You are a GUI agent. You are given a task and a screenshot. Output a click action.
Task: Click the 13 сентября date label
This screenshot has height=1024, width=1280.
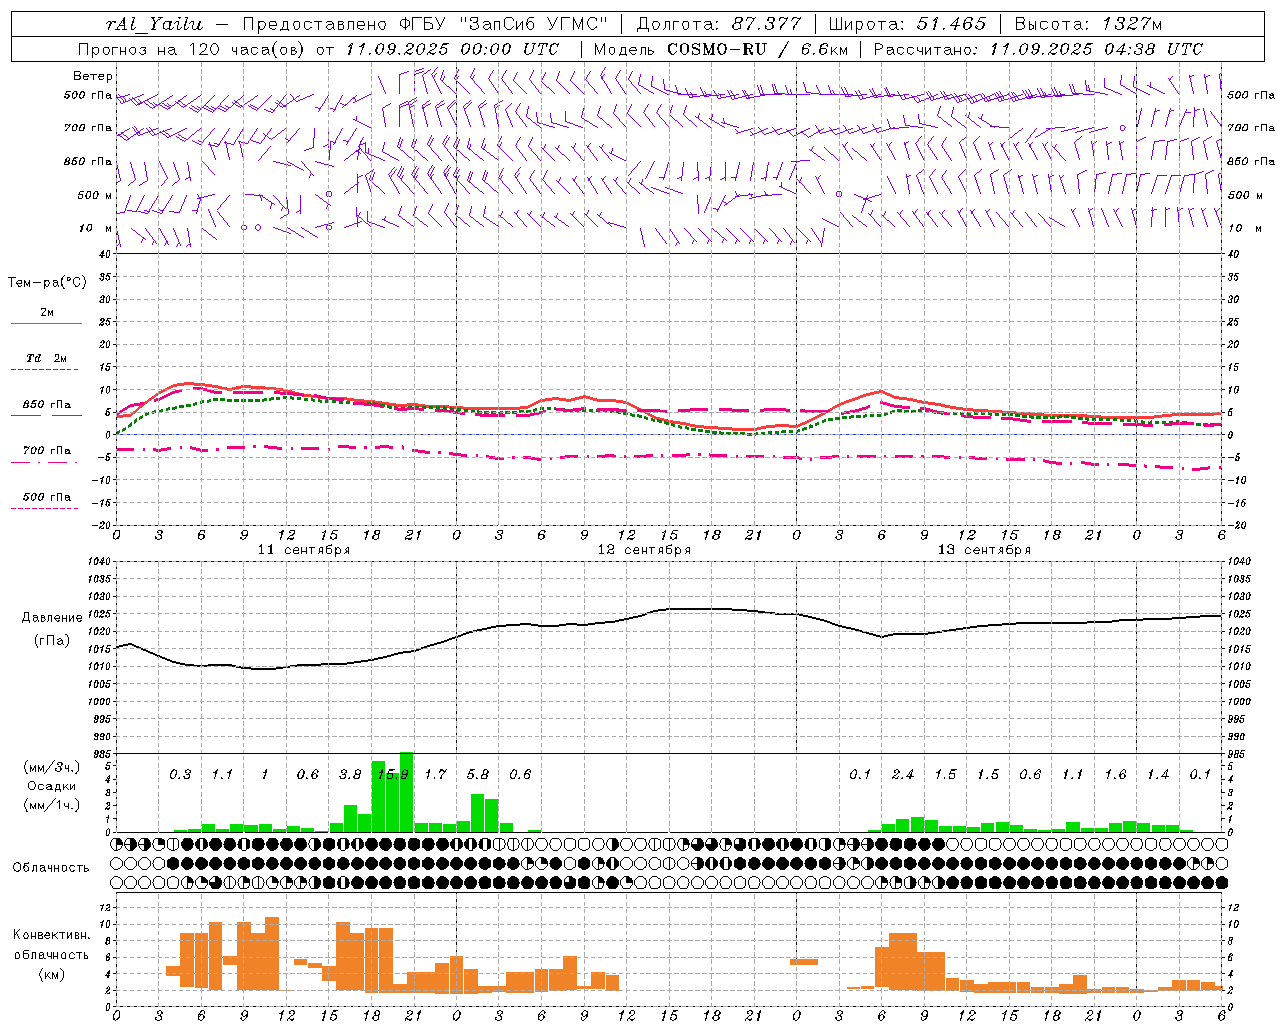[x=984, y=550]
